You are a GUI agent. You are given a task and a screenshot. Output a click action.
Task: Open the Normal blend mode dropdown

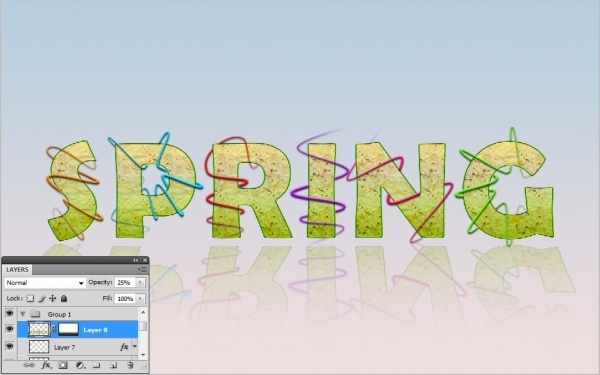45,283
